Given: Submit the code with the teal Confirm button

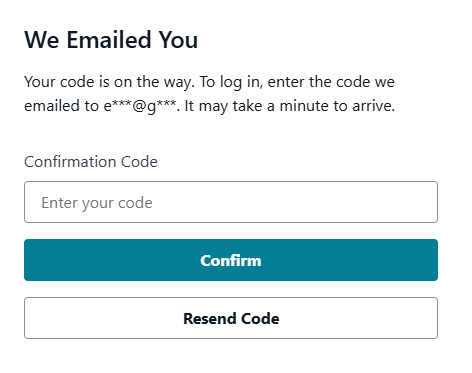Looking at the screenshot, I should click(x=231, y=260).
